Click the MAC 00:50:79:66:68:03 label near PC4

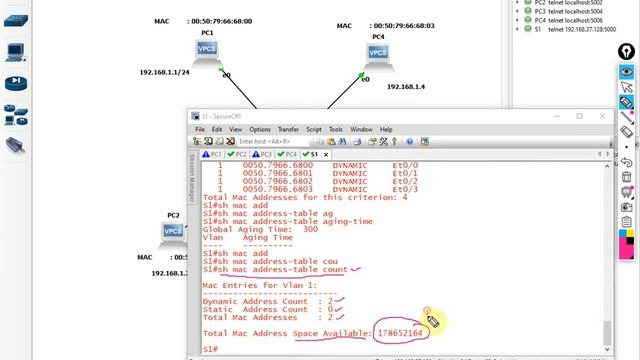point(385,26)
